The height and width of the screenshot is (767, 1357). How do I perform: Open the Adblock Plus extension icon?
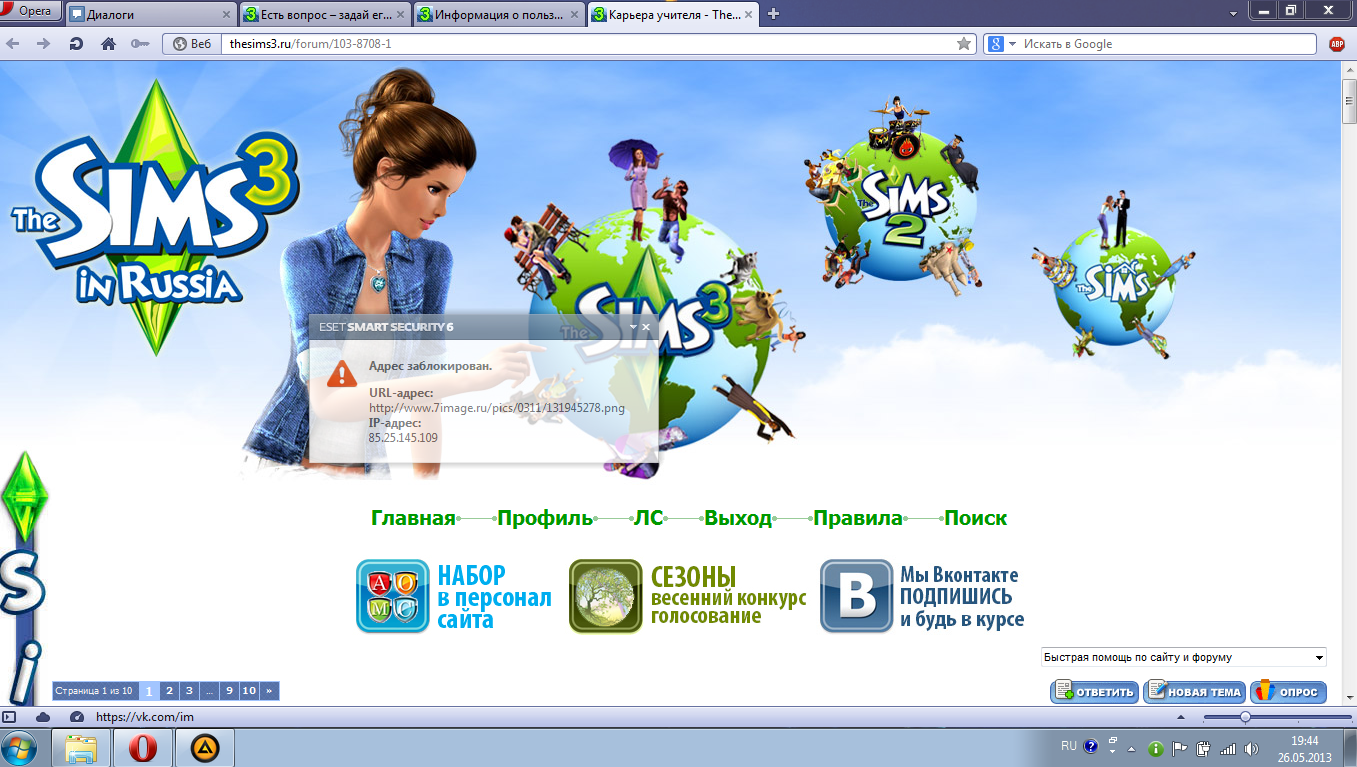click(1336, 44)
